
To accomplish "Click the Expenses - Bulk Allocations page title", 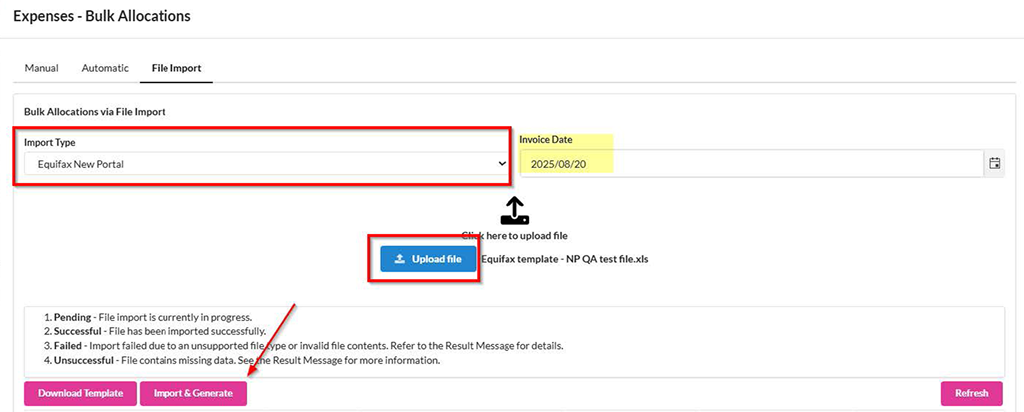I will (x=101, y=17).
